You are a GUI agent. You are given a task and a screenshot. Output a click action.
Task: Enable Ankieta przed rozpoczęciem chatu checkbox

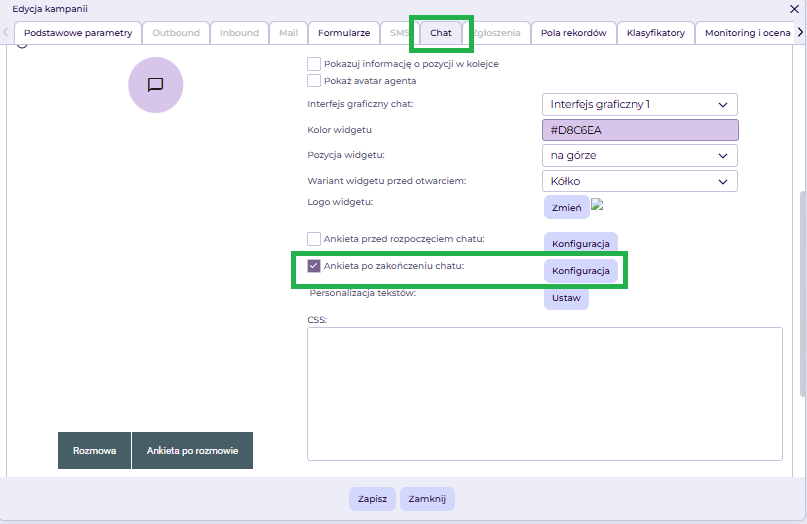point(314,239)
